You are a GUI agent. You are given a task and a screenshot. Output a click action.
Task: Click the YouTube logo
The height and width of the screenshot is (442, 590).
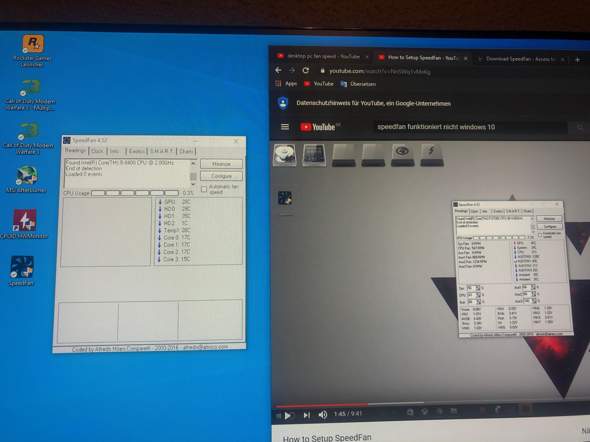click(x=318, y=127)
